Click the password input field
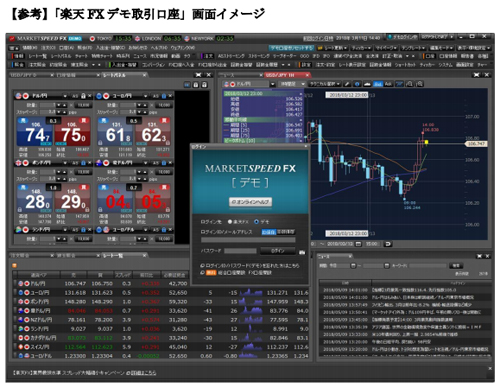This screenshot has height=388, width=500. [240, 251]
